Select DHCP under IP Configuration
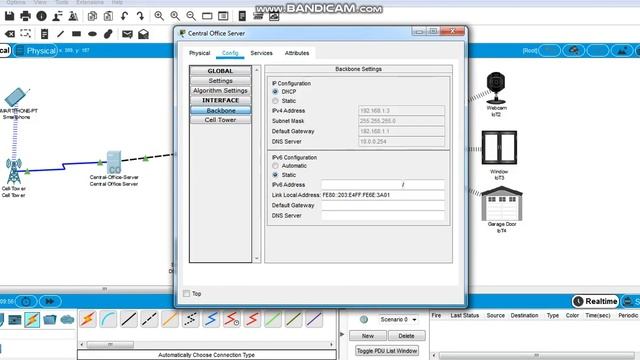This screenshot has height=360, width=640. [x=276, y=92]
